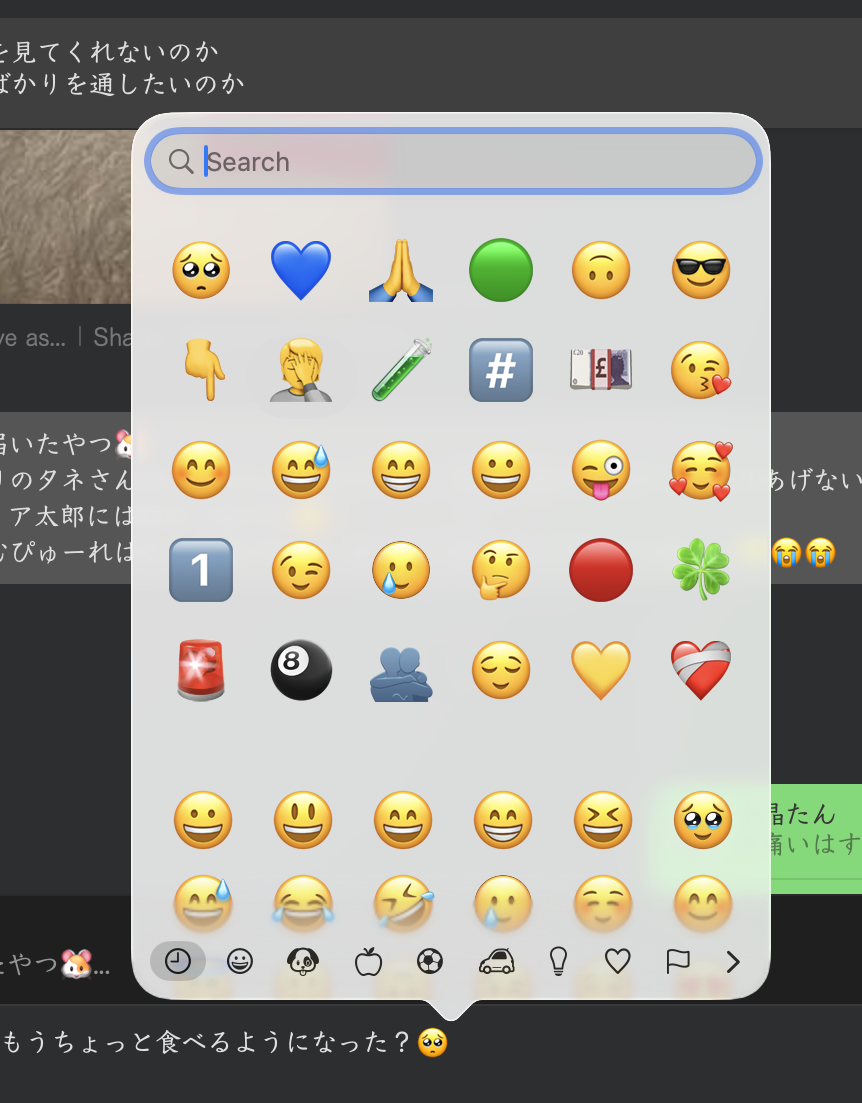Select the mending heart emoji

(x=701, y=670)
